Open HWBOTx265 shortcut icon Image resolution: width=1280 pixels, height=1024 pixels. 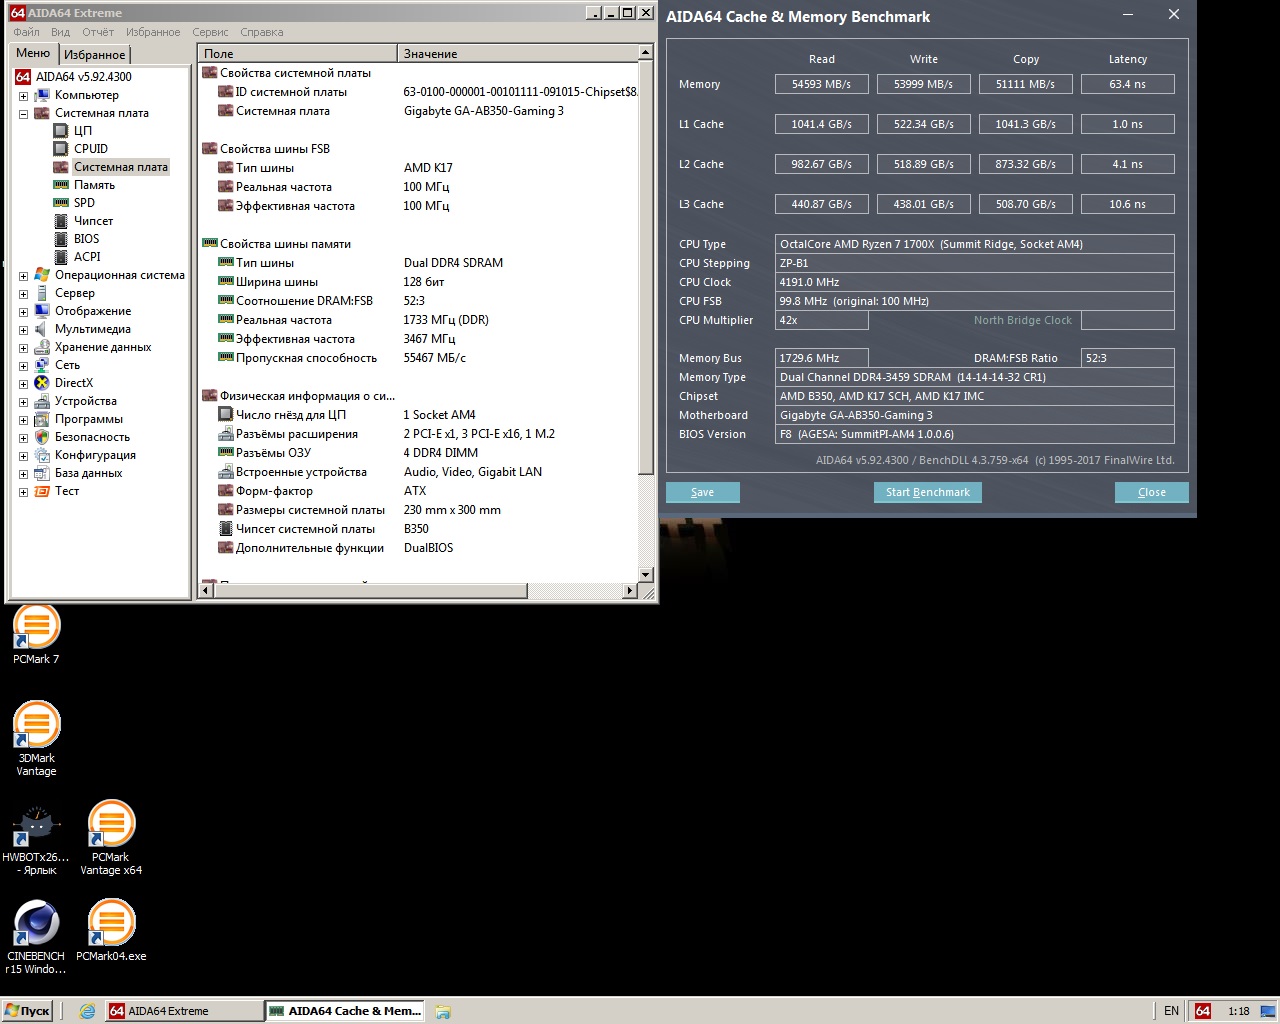coord(36,840)
